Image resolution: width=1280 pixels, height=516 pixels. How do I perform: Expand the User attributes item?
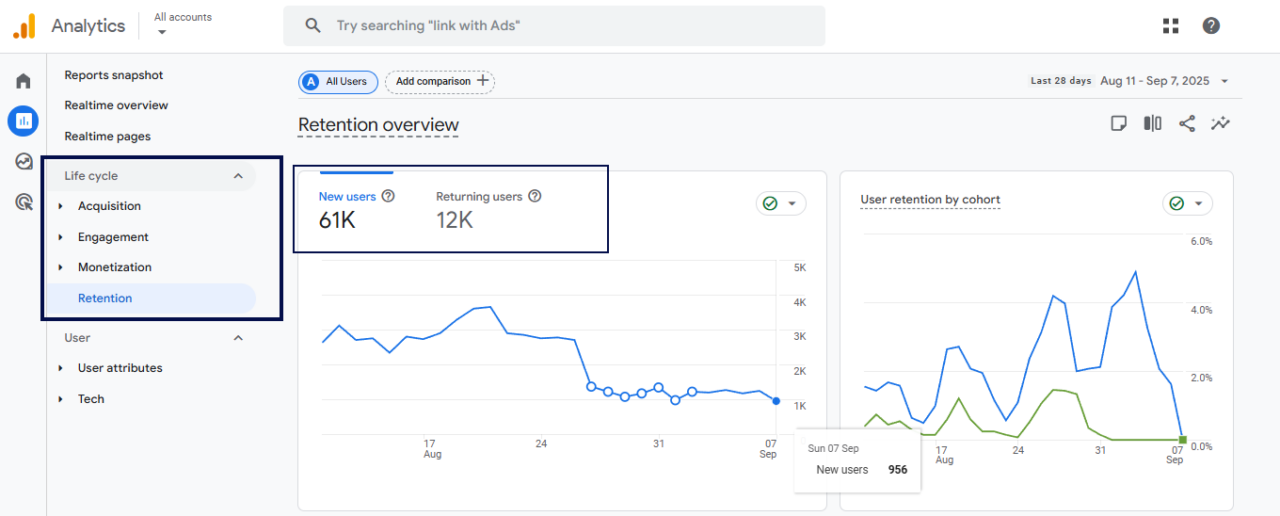point(61,368)
